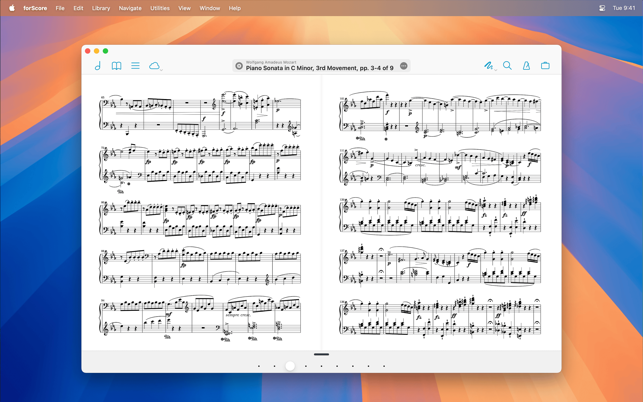Click the ellipsis button beside the score title

404,66
